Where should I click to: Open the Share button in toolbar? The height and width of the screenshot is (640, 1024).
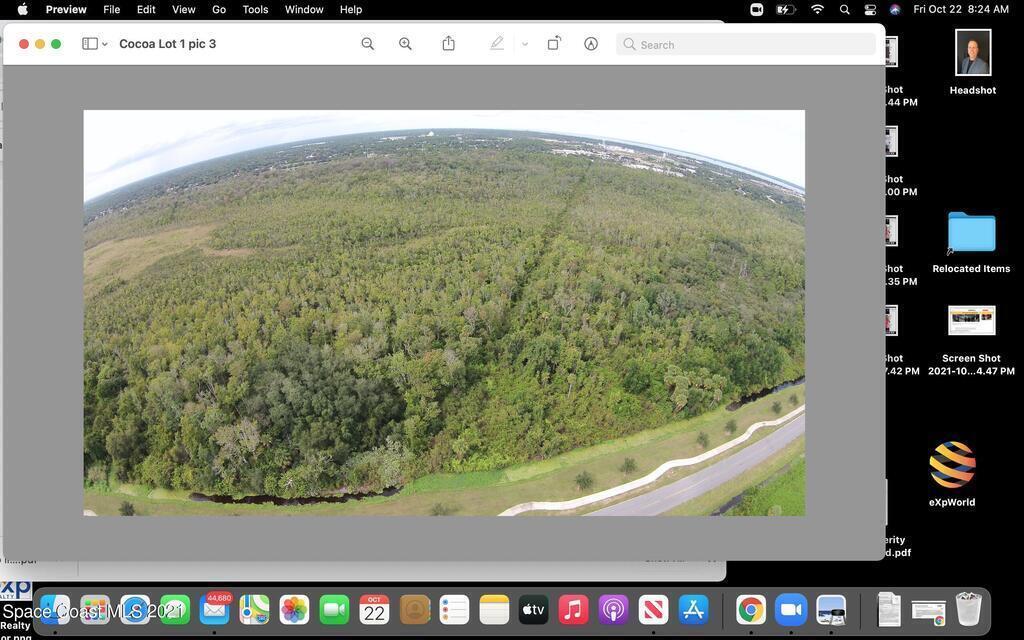(449, 44)
